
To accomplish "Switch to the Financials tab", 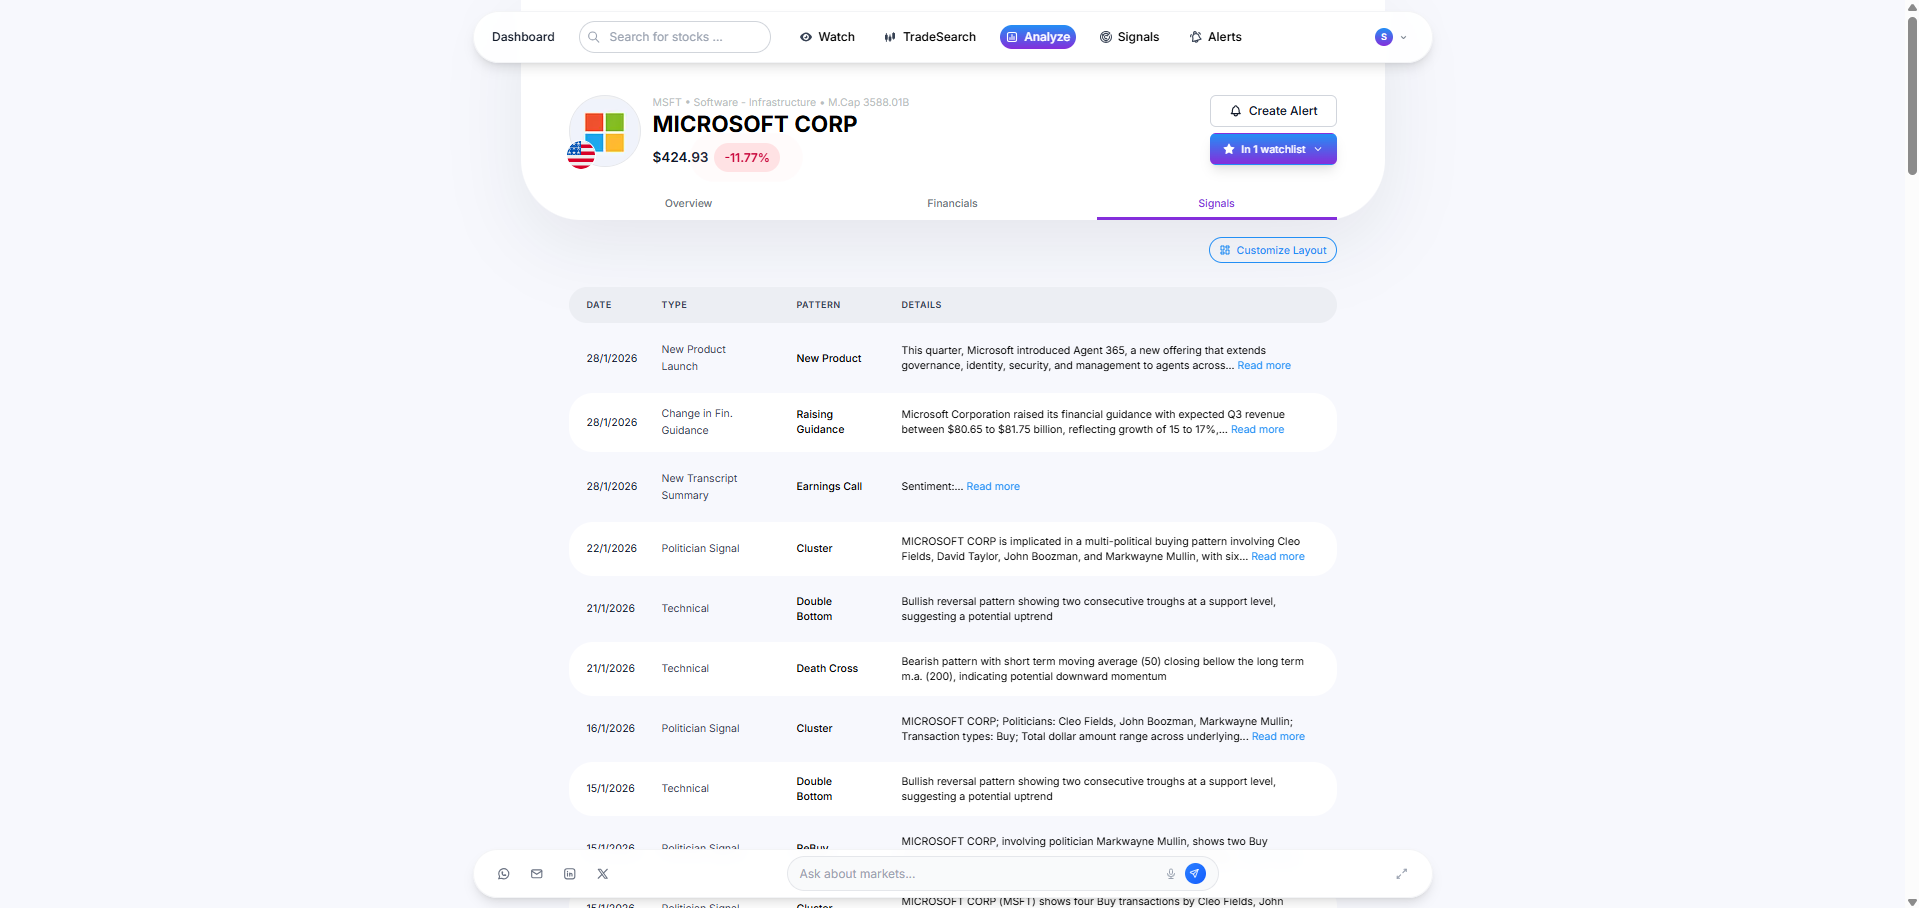I will pyautogui.click(x=952, y=203).
